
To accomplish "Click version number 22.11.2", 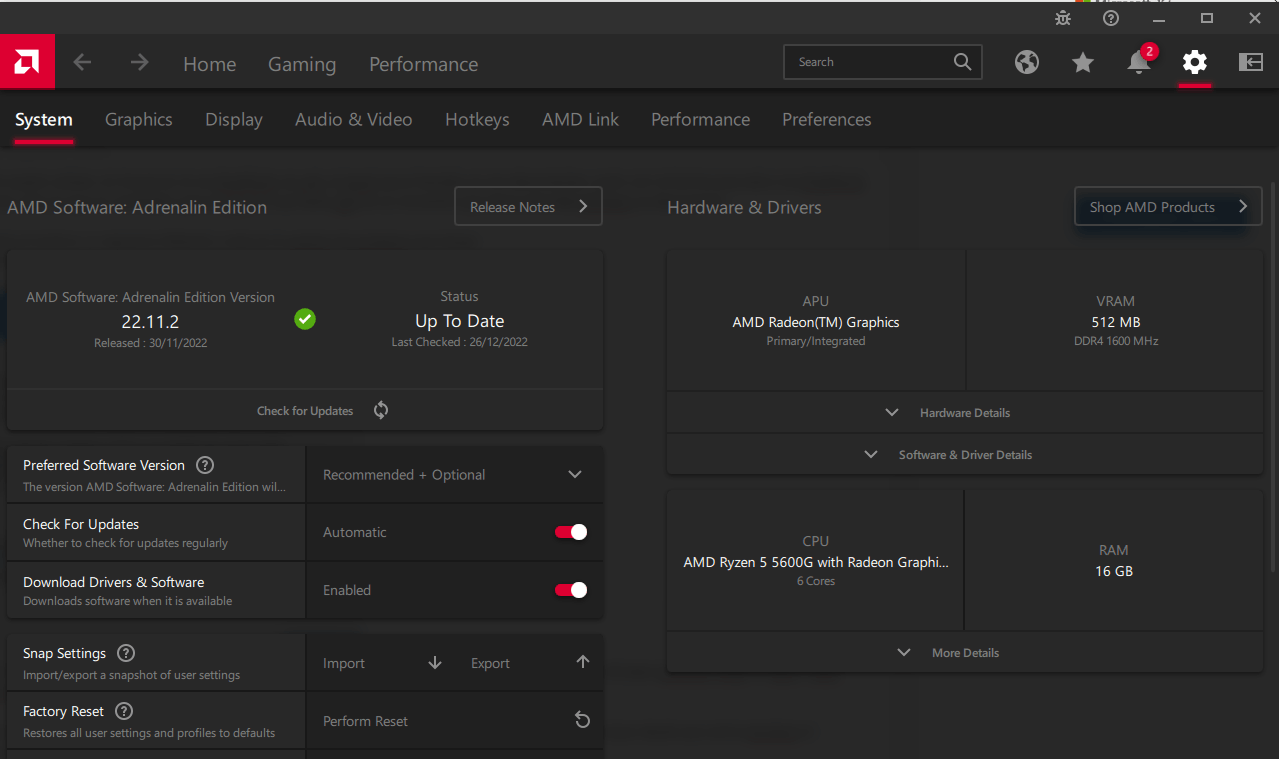I will click(150, 321).
